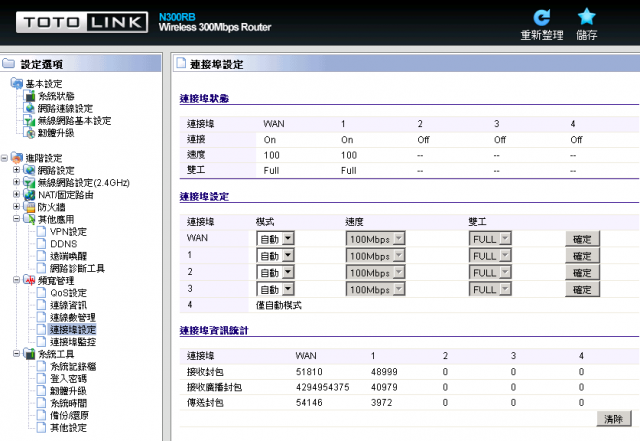640x441 pixels.
Task: Select 連接埠設定 in the sidebar tree
Action: (x=73, y=330)
